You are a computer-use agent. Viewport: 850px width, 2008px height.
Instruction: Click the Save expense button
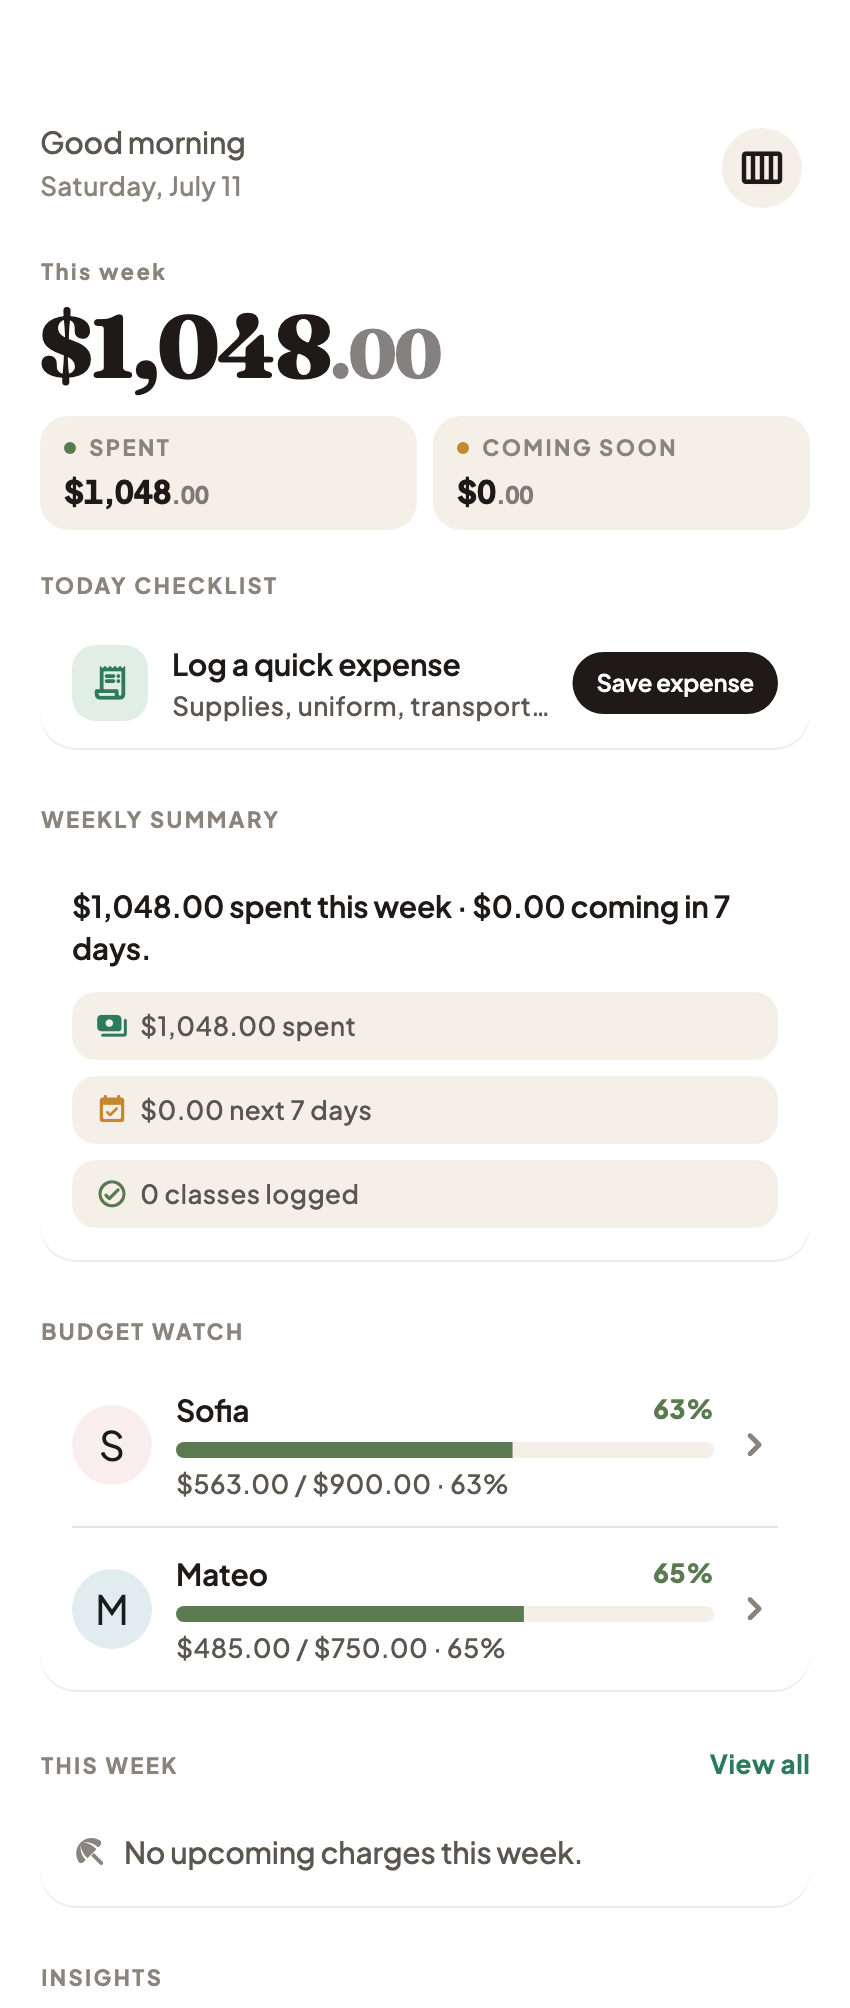pos(675,683)
